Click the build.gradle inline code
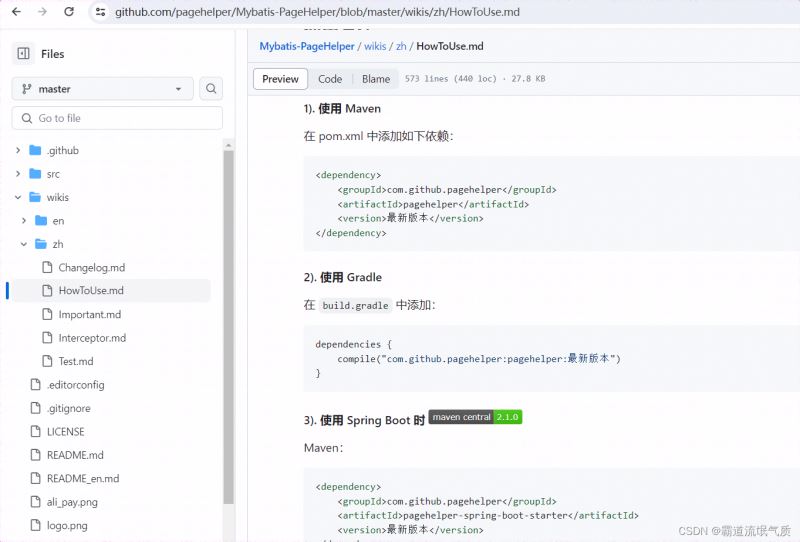 355,306
